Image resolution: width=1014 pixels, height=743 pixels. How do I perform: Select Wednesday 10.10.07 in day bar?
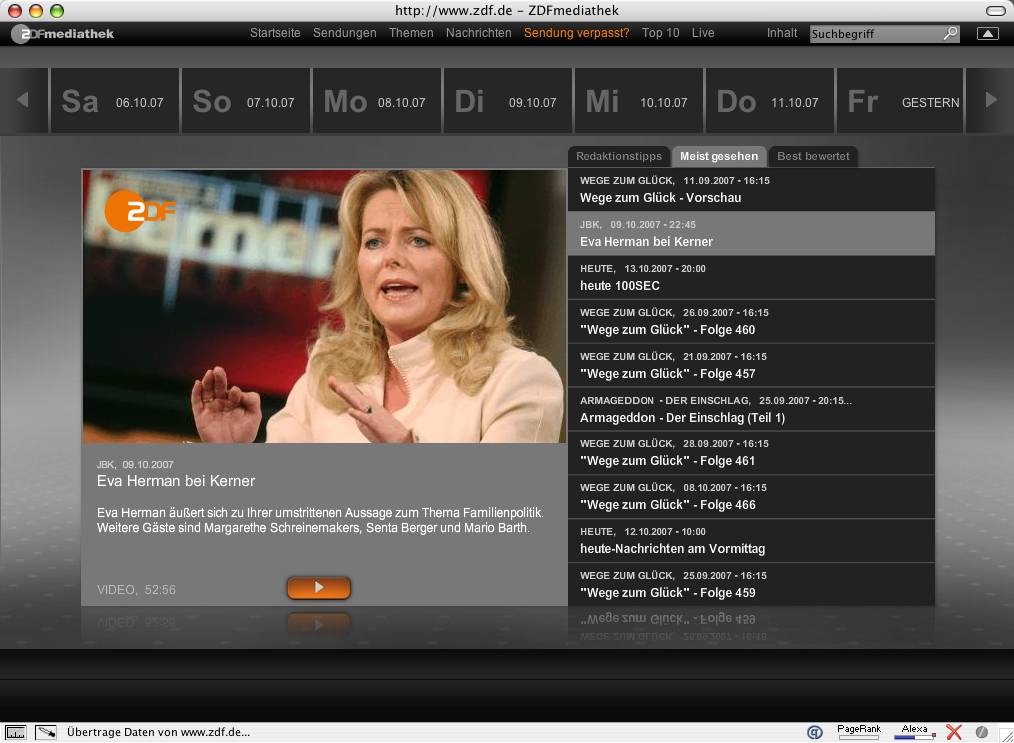pos(639,101)
